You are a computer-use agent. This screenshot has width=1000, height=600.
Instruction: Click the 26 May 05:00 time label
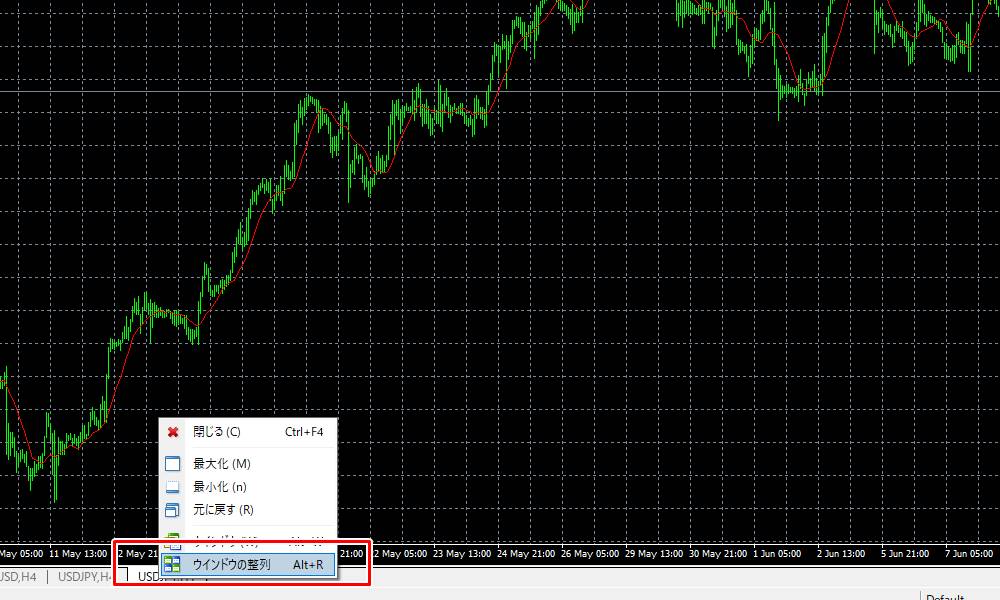point(591,553)
